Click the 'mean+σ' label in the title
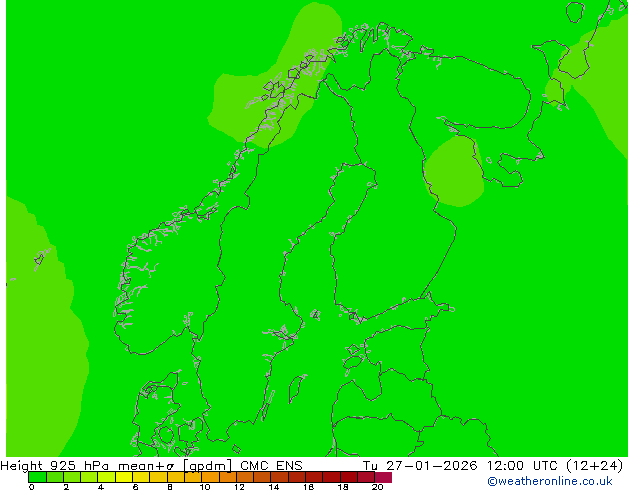Screen dimensions: 634x490 (x=146, y=466)
